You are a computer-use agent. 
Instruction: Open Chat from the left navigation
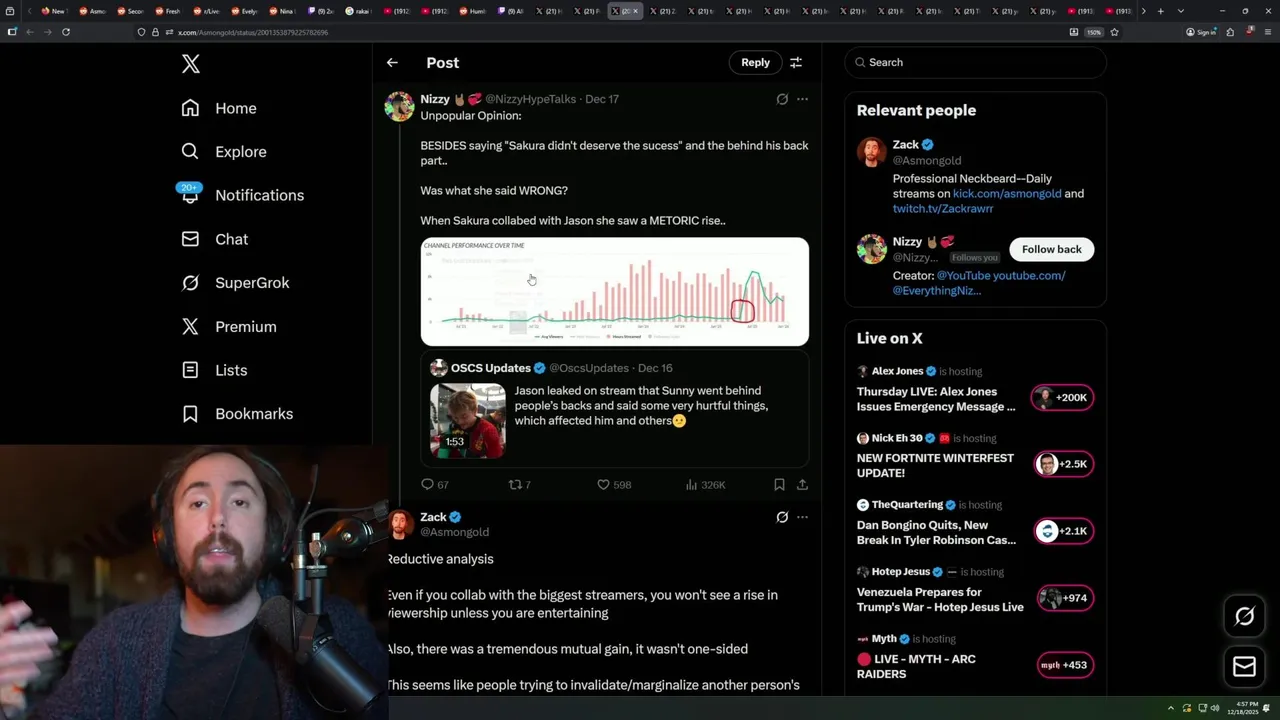point(214,239)
